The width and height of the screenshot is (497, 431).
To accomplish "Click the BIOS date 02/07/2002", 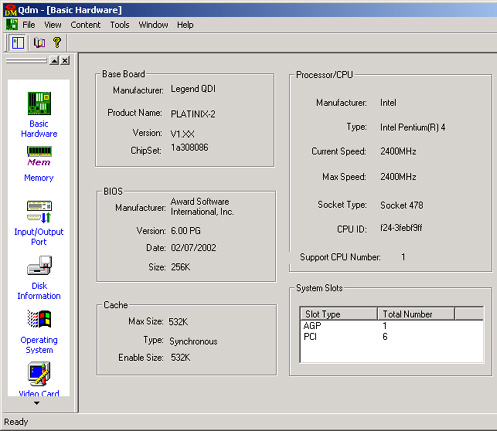I will [193, 248].
